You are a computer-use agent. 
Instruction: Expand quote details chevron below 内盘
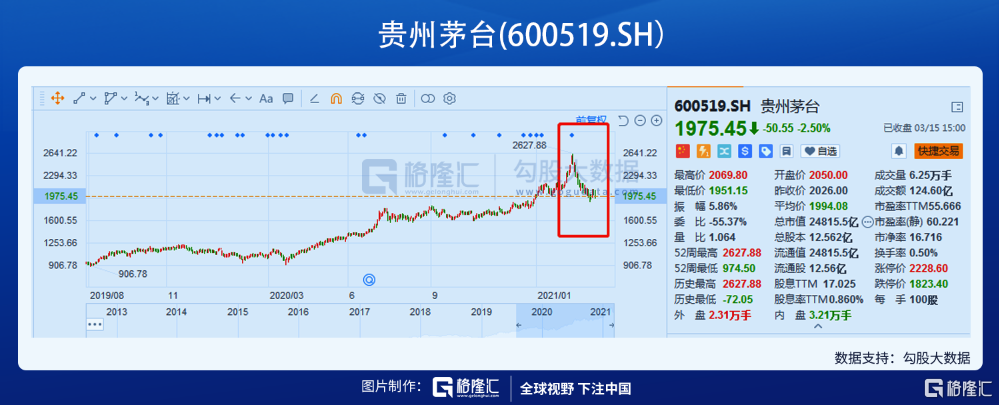pyautogui.click(x=819, y=326)
